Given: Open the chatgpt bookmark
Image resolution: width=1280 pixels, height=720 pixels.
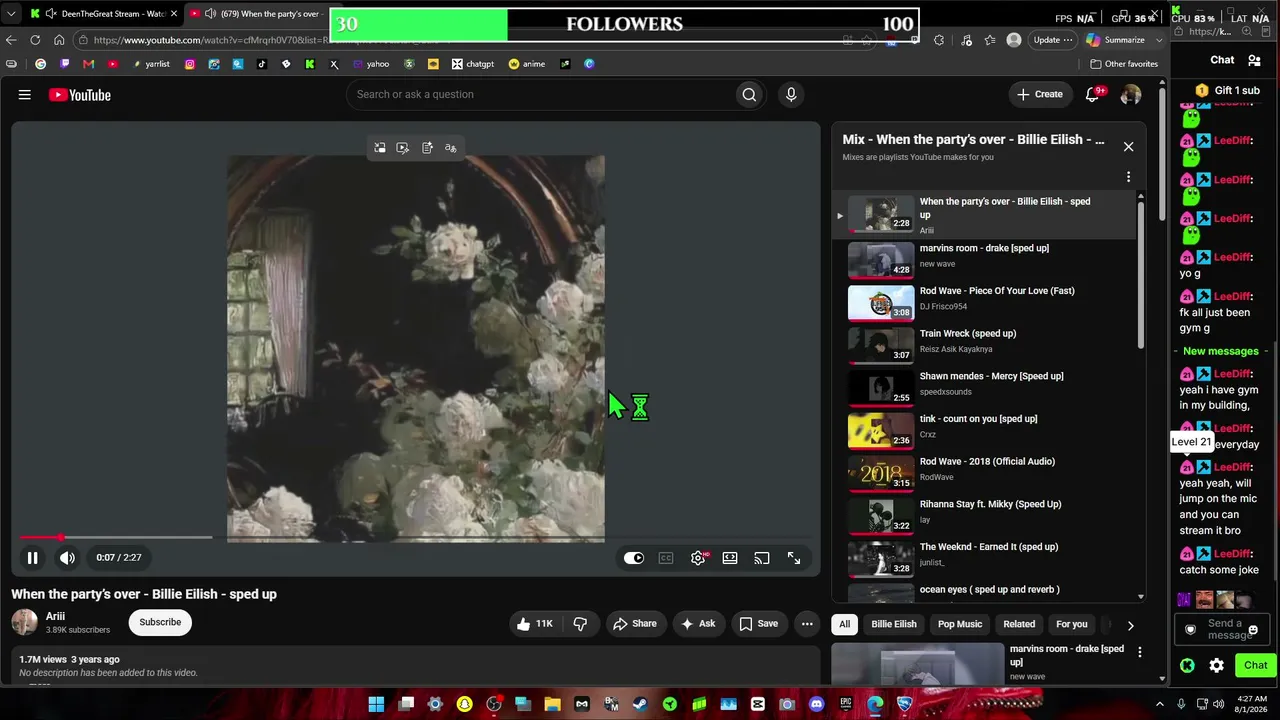Looking at the screenshot, I should (472, 64).
